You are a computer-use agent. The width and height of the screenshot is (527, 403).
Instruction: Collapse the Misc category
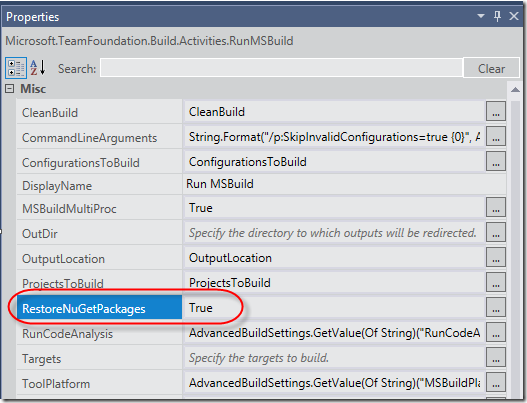click(10, 89)
